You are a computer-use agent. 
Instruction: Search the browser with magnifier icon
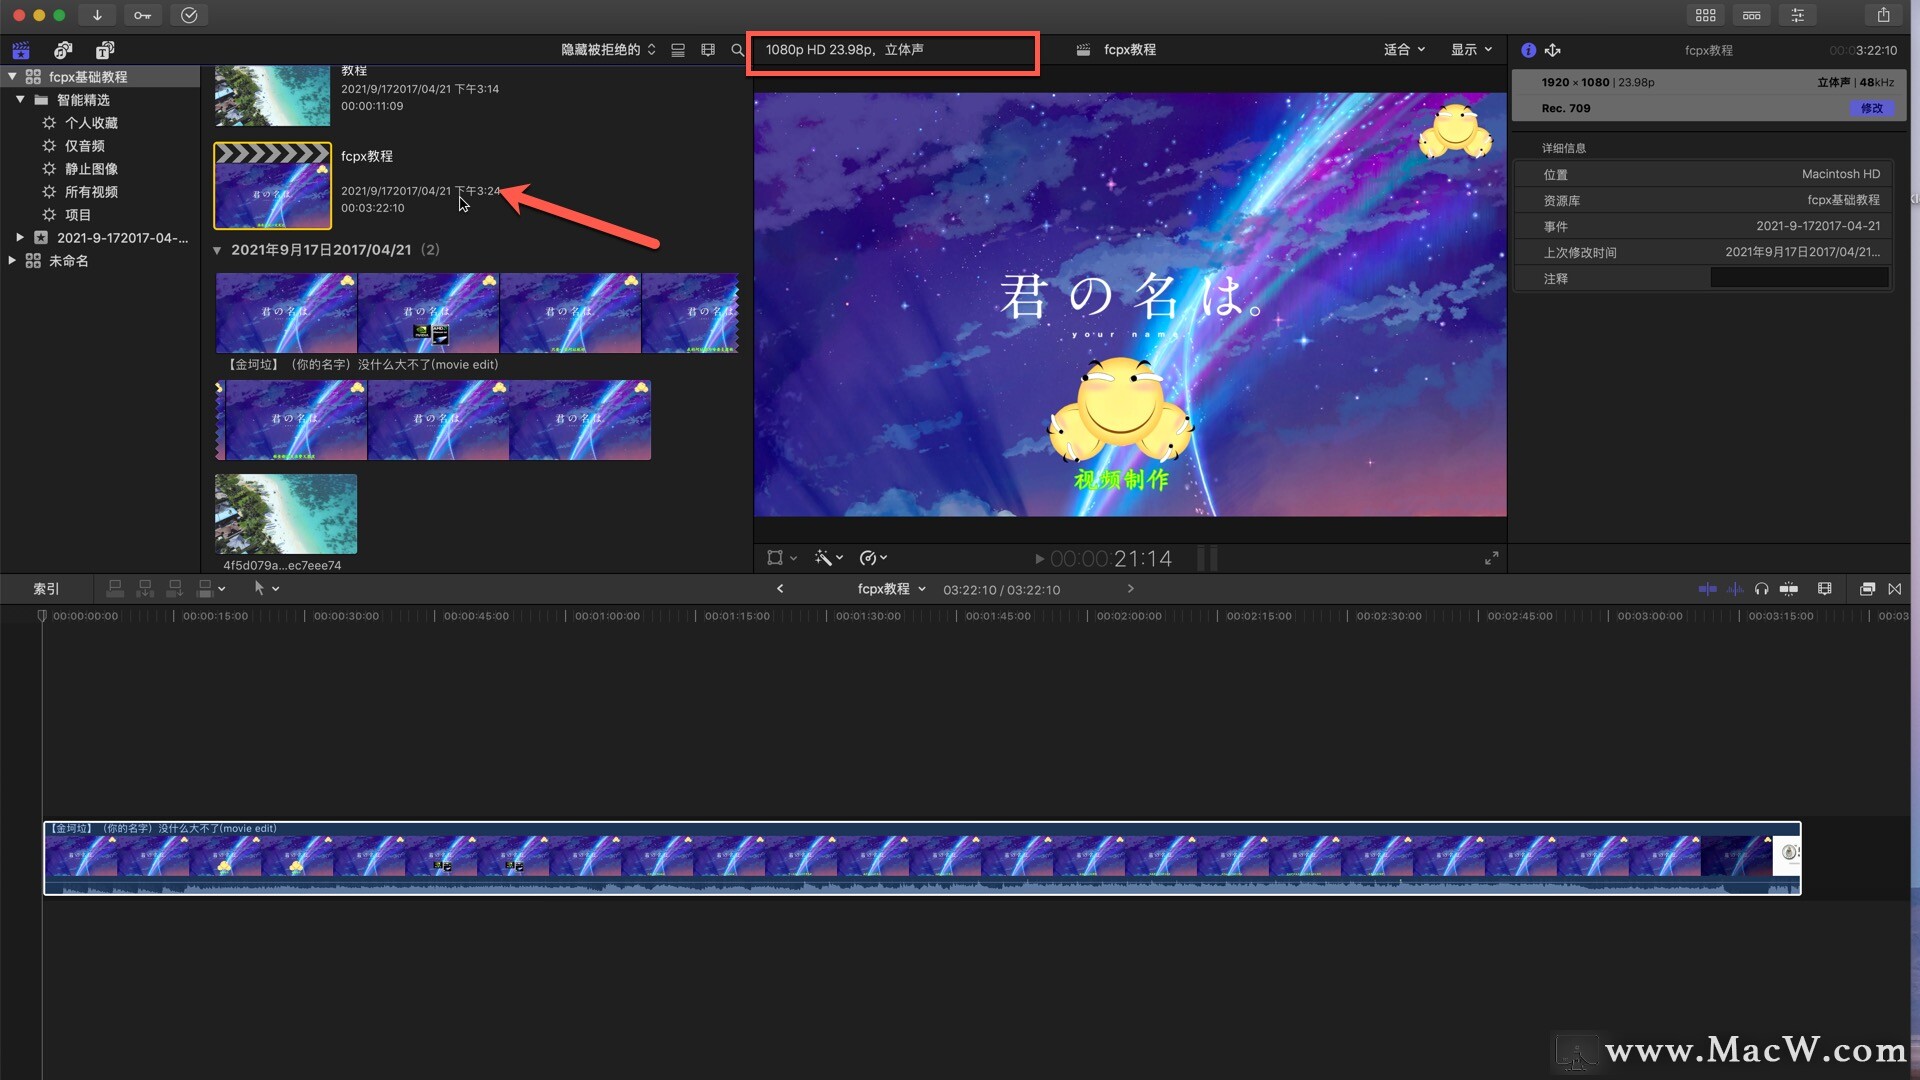(x=737, y=50)
